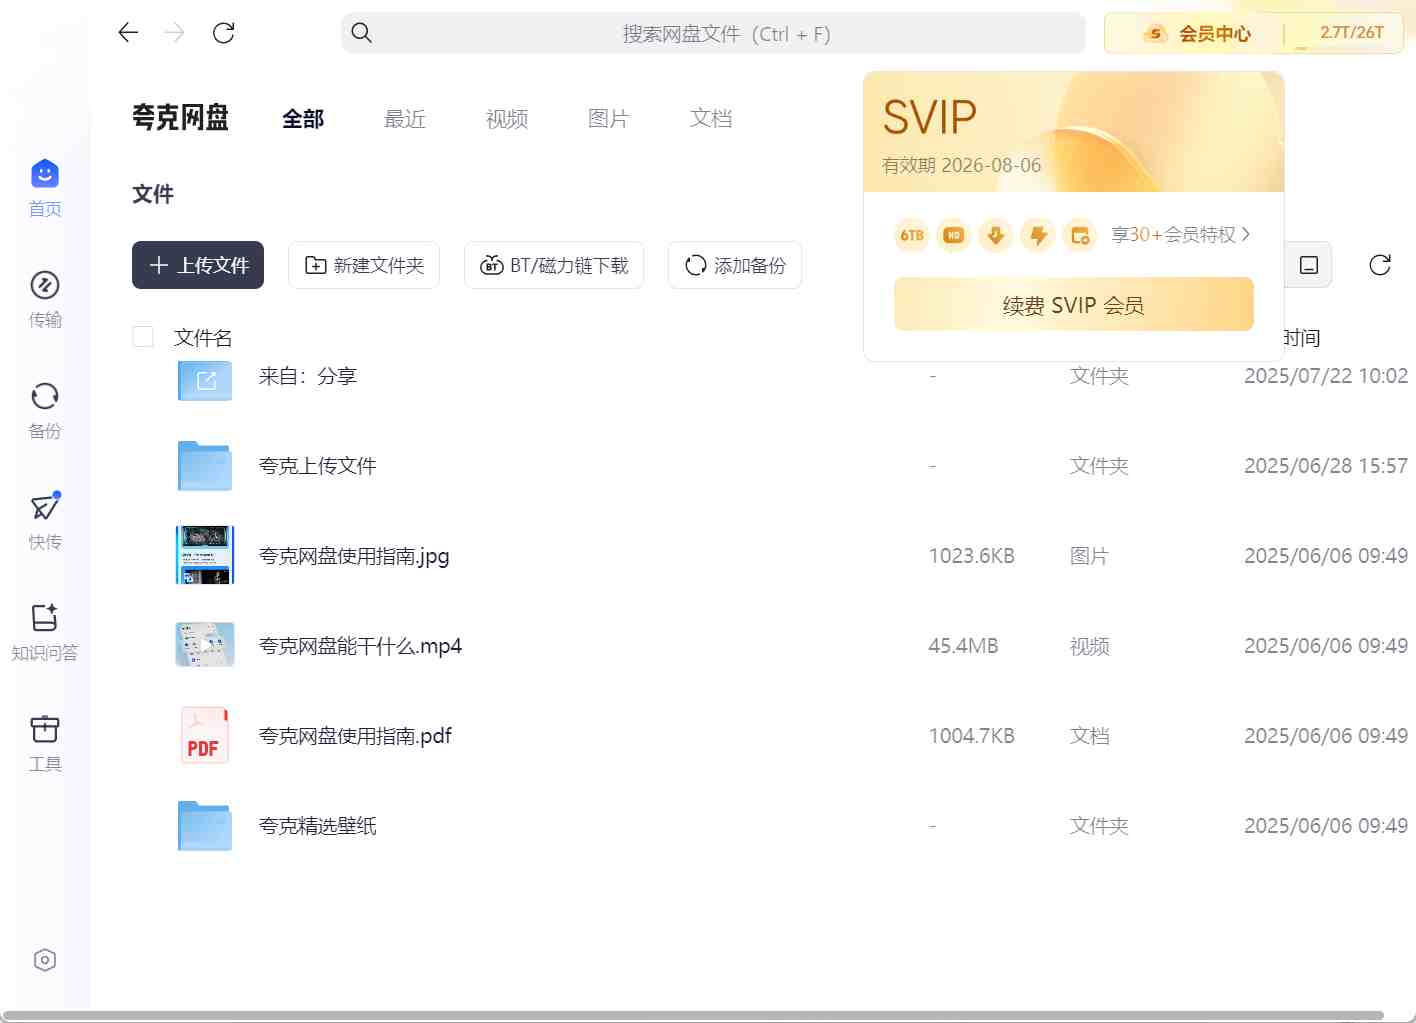
Task: Open 工具 tools in sidebar
Action: pos(44,743)
